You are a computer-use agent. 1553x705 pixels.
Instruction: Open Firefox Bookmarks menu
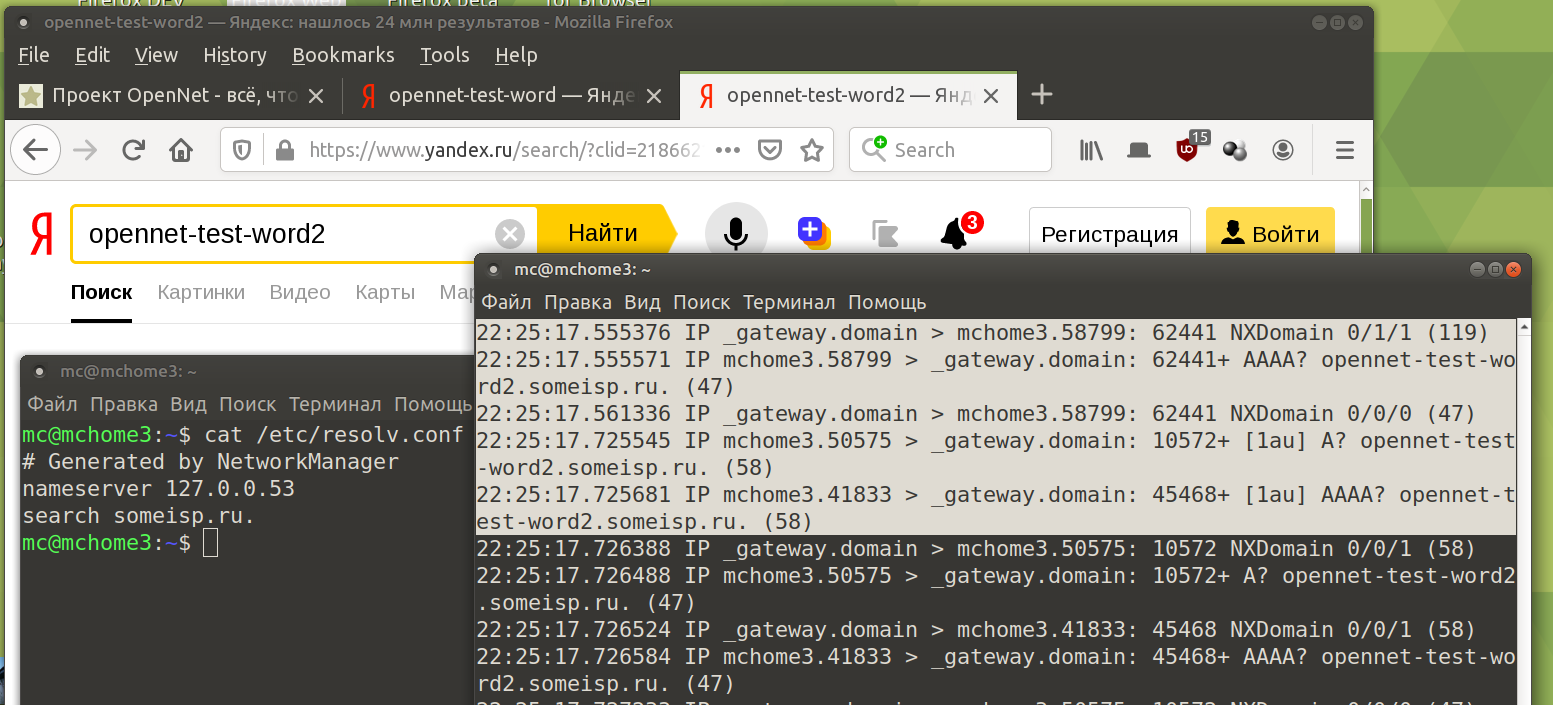[x=343, y=55]
